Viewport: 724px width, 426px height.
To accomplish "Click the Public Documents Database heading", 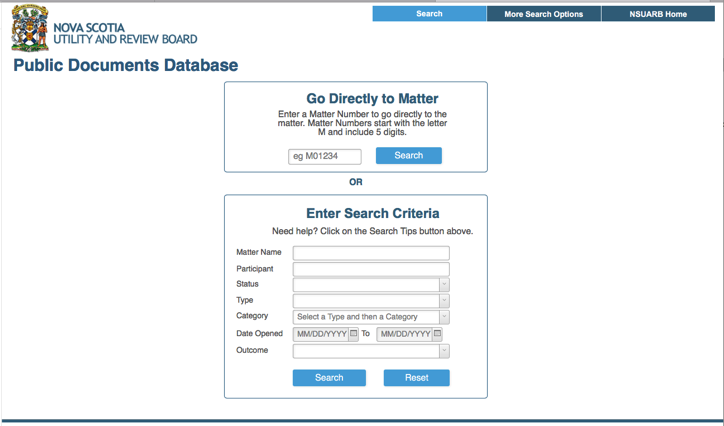I will click(126, 66).
